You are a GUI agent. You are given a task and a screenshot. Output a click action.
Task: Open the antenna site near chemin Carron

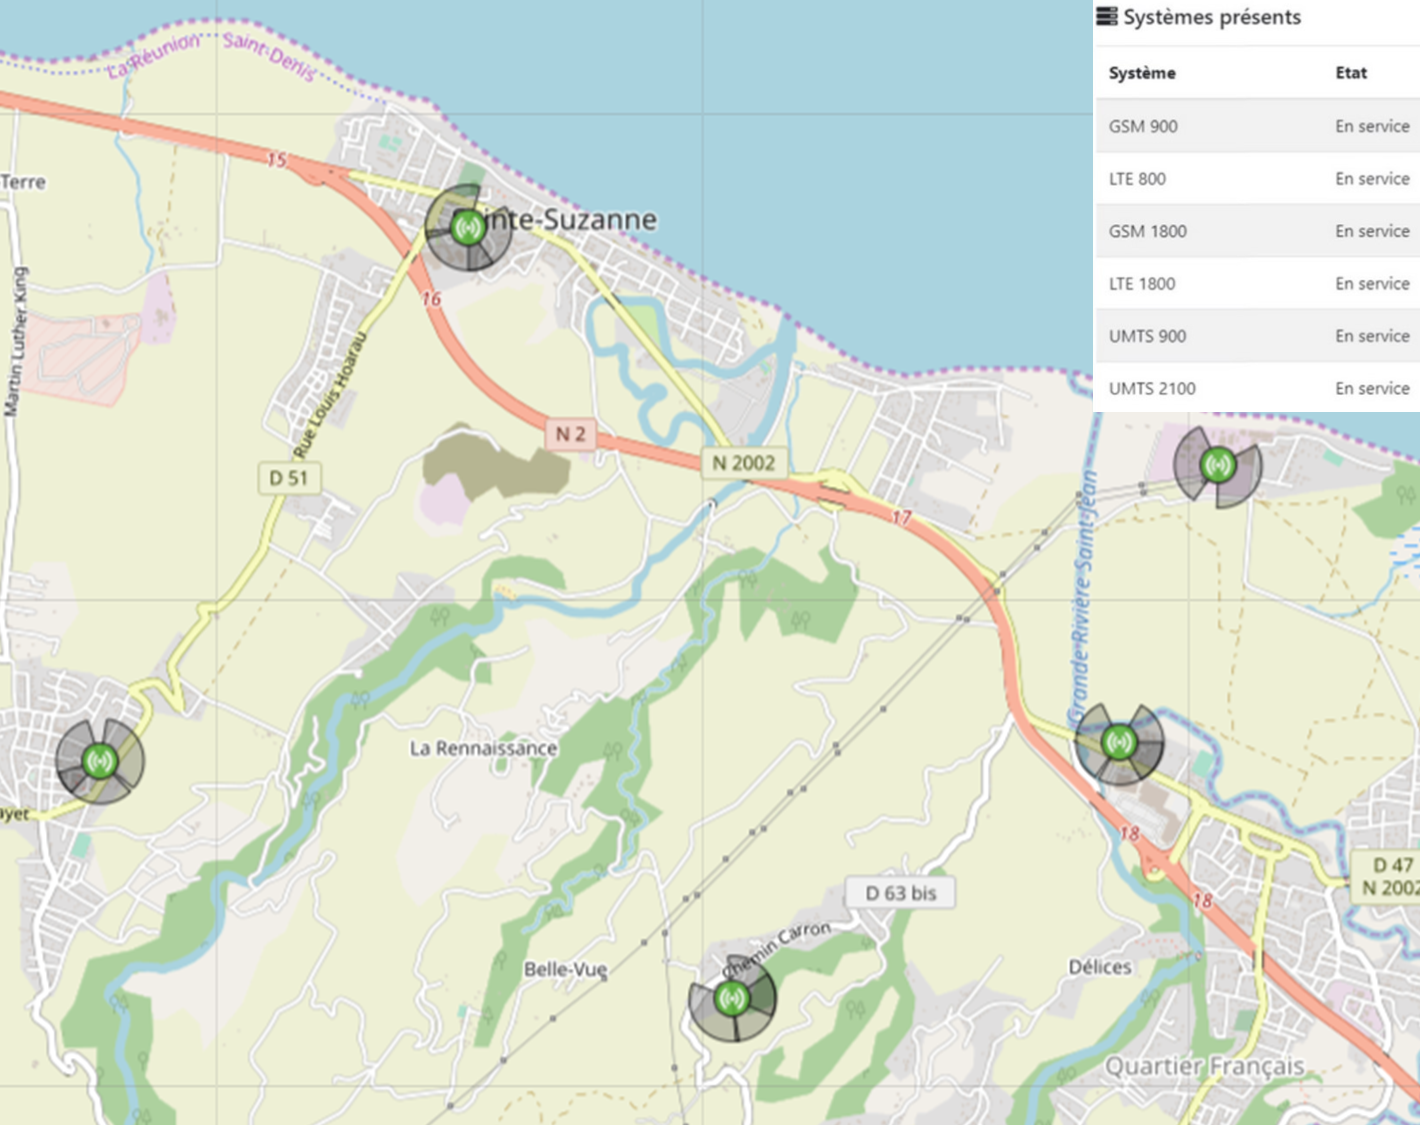point(732,997)
